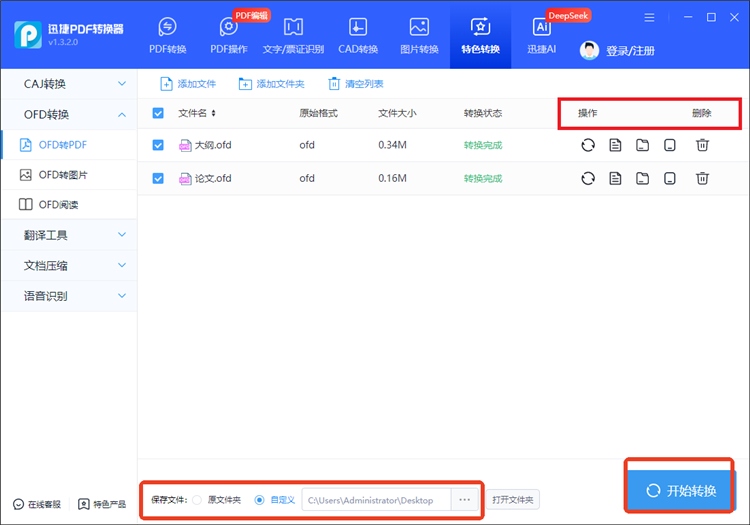Click 添加文件夹 button
Screen dimensions: 750x525
(x=271, y=84)
